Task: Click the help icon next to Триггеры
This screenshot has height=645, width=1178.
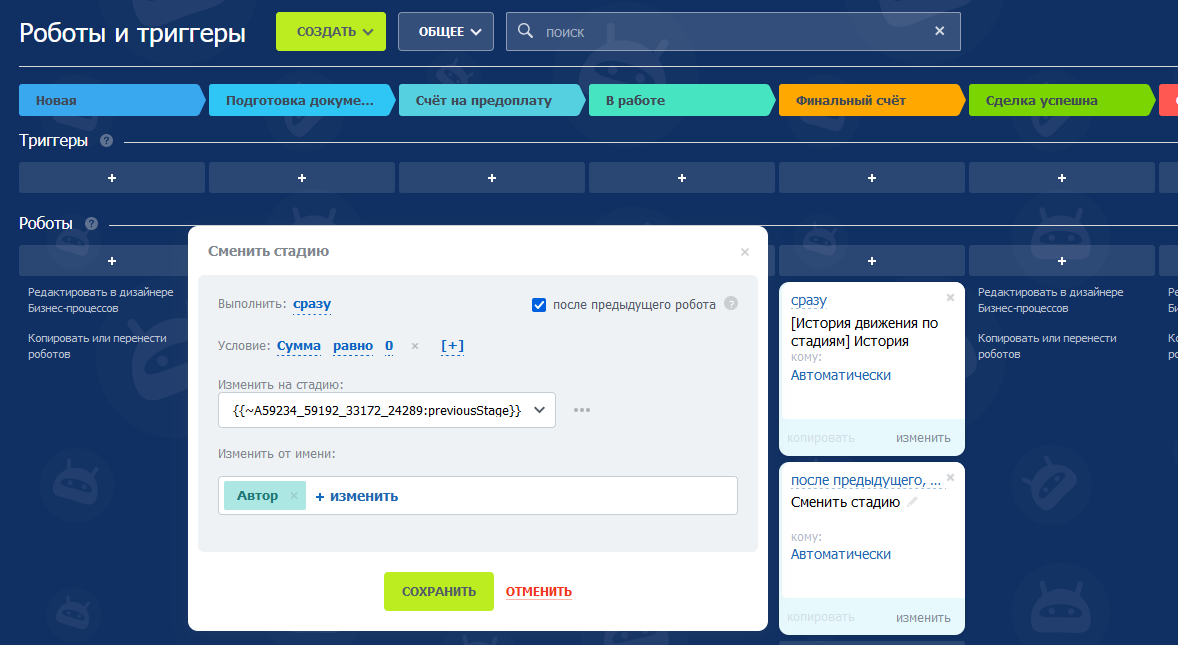Action: click(106, 141)
